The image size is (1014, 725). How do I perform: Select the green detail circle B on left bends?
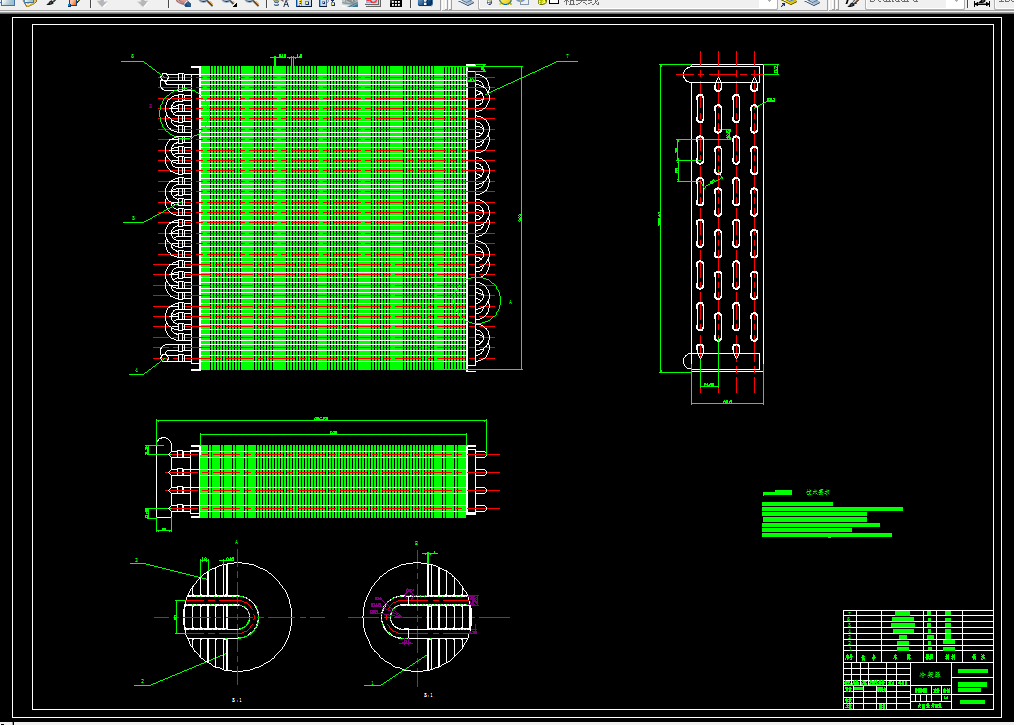160,113
